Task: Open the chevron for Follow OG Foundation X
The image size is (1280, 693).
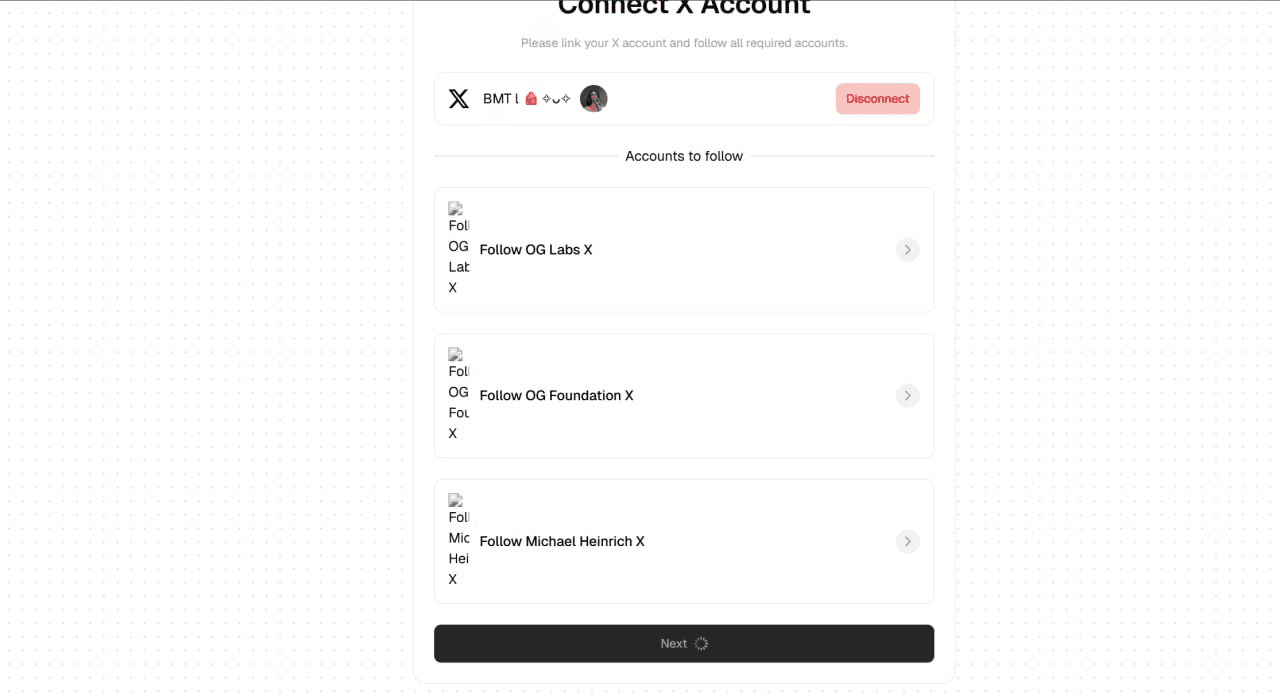Action: tap(907, 396)
